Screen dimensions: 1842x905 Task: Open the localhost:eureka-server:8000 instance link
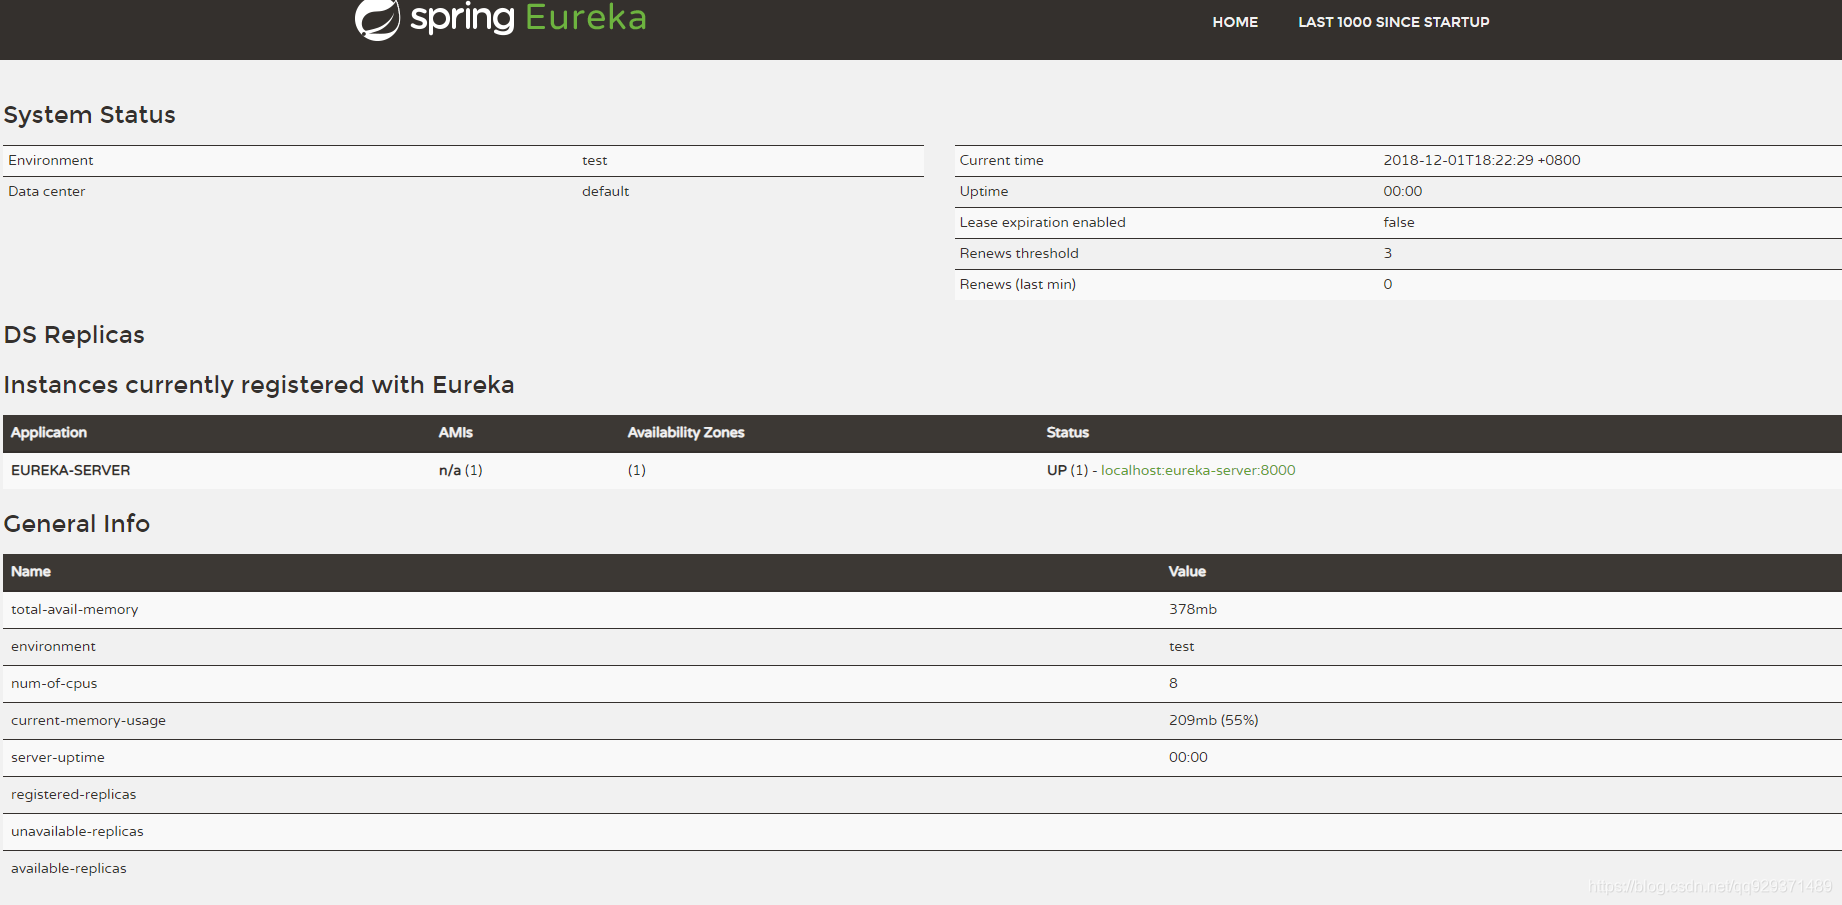point(1198,470)
